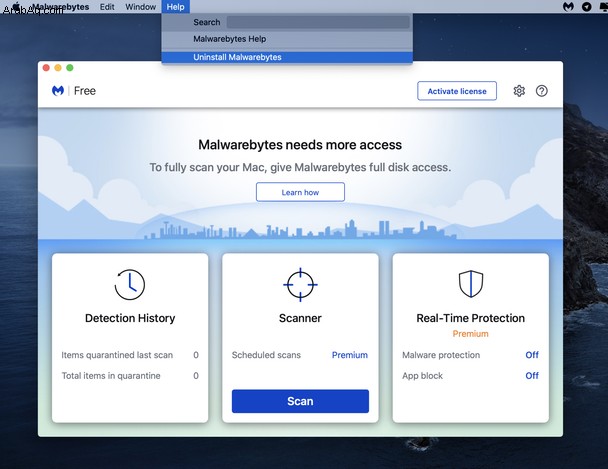Minimize the window with yellow button
Viewport: 608px width, 469px height.
[58, 68]
